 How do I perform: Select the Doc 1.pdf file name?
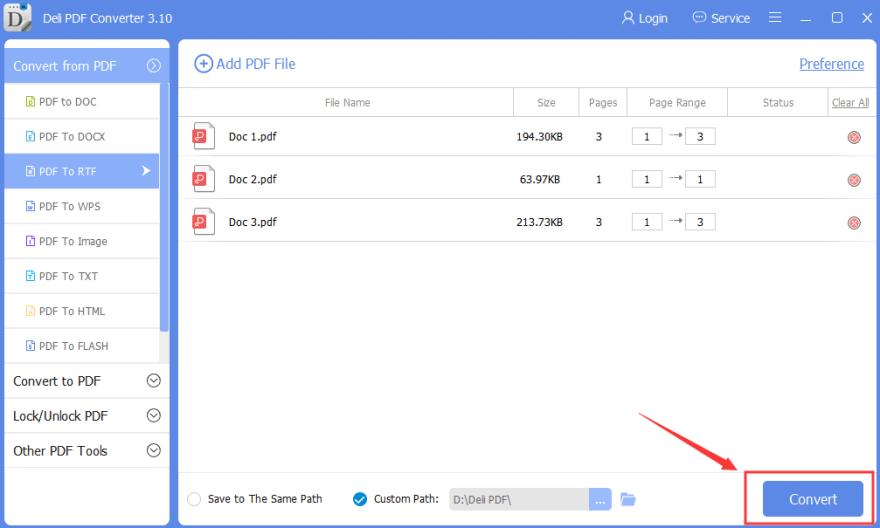coord(253,136)
